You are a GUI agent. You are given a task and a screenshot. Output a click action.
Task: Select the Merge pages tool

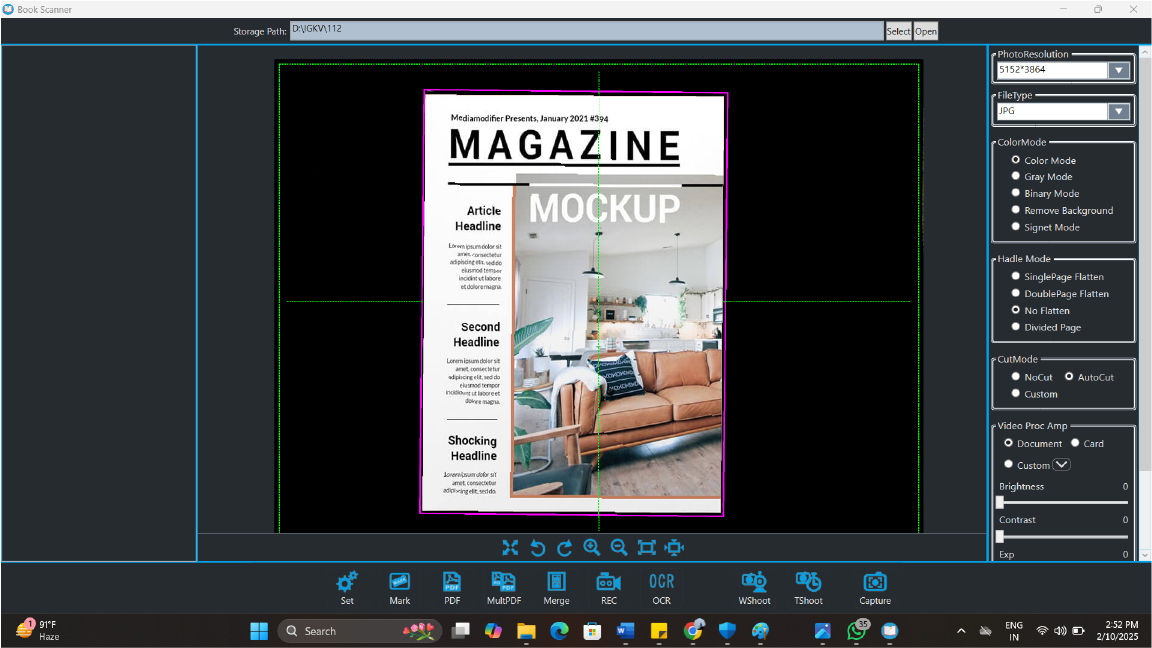(556, 582)
